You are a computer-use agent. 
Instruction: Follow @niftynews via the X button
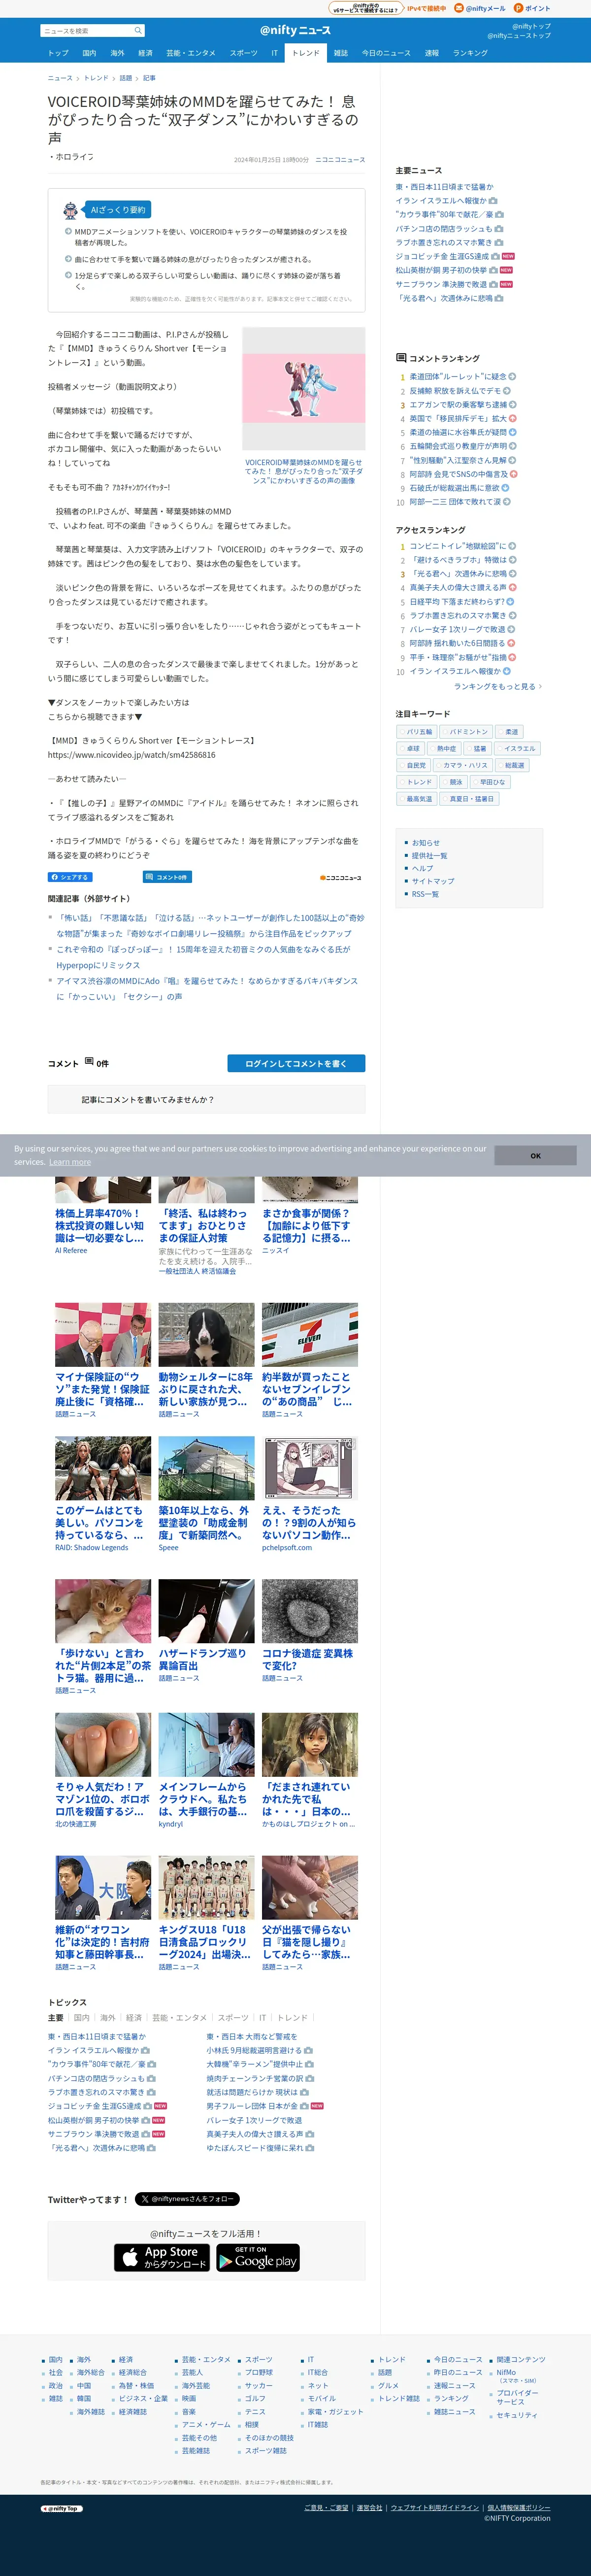(187, 2198)
